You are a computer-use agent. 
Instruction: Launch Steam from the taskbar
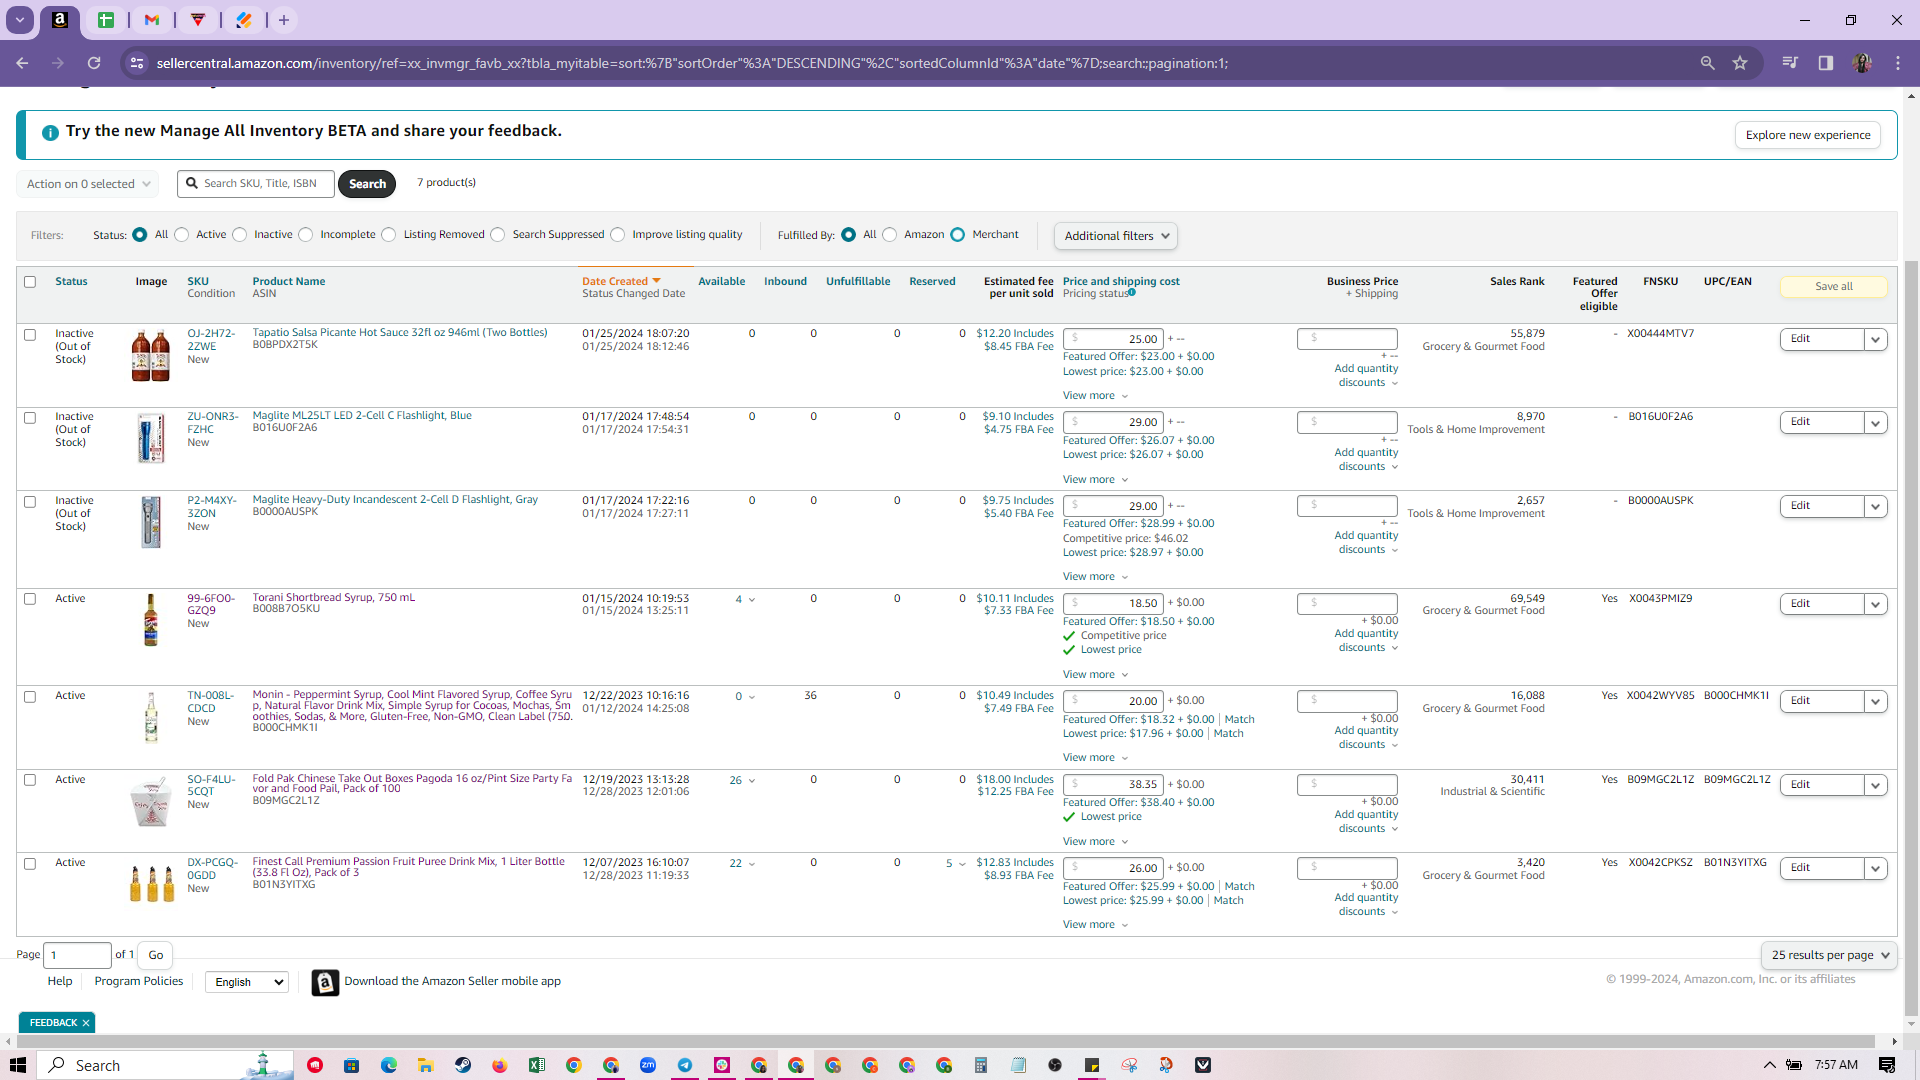coord(463,1065)
